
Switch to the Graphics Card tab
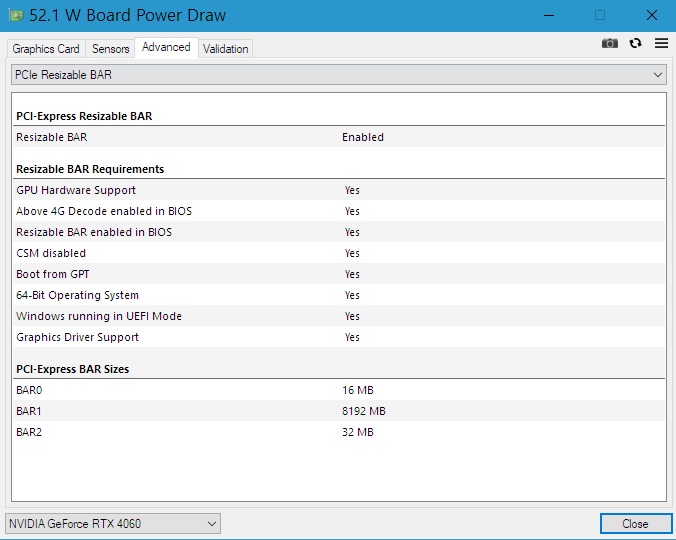click(46, 48)
